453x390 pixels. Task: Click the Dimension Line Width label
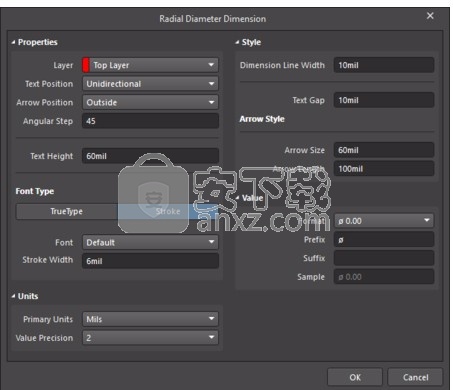[x=282, y=65]
